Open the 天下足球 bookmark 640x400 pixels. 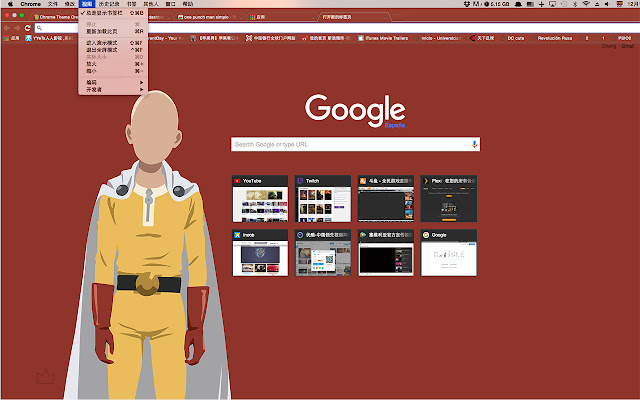pyautogui.click(x=482, y=38)
